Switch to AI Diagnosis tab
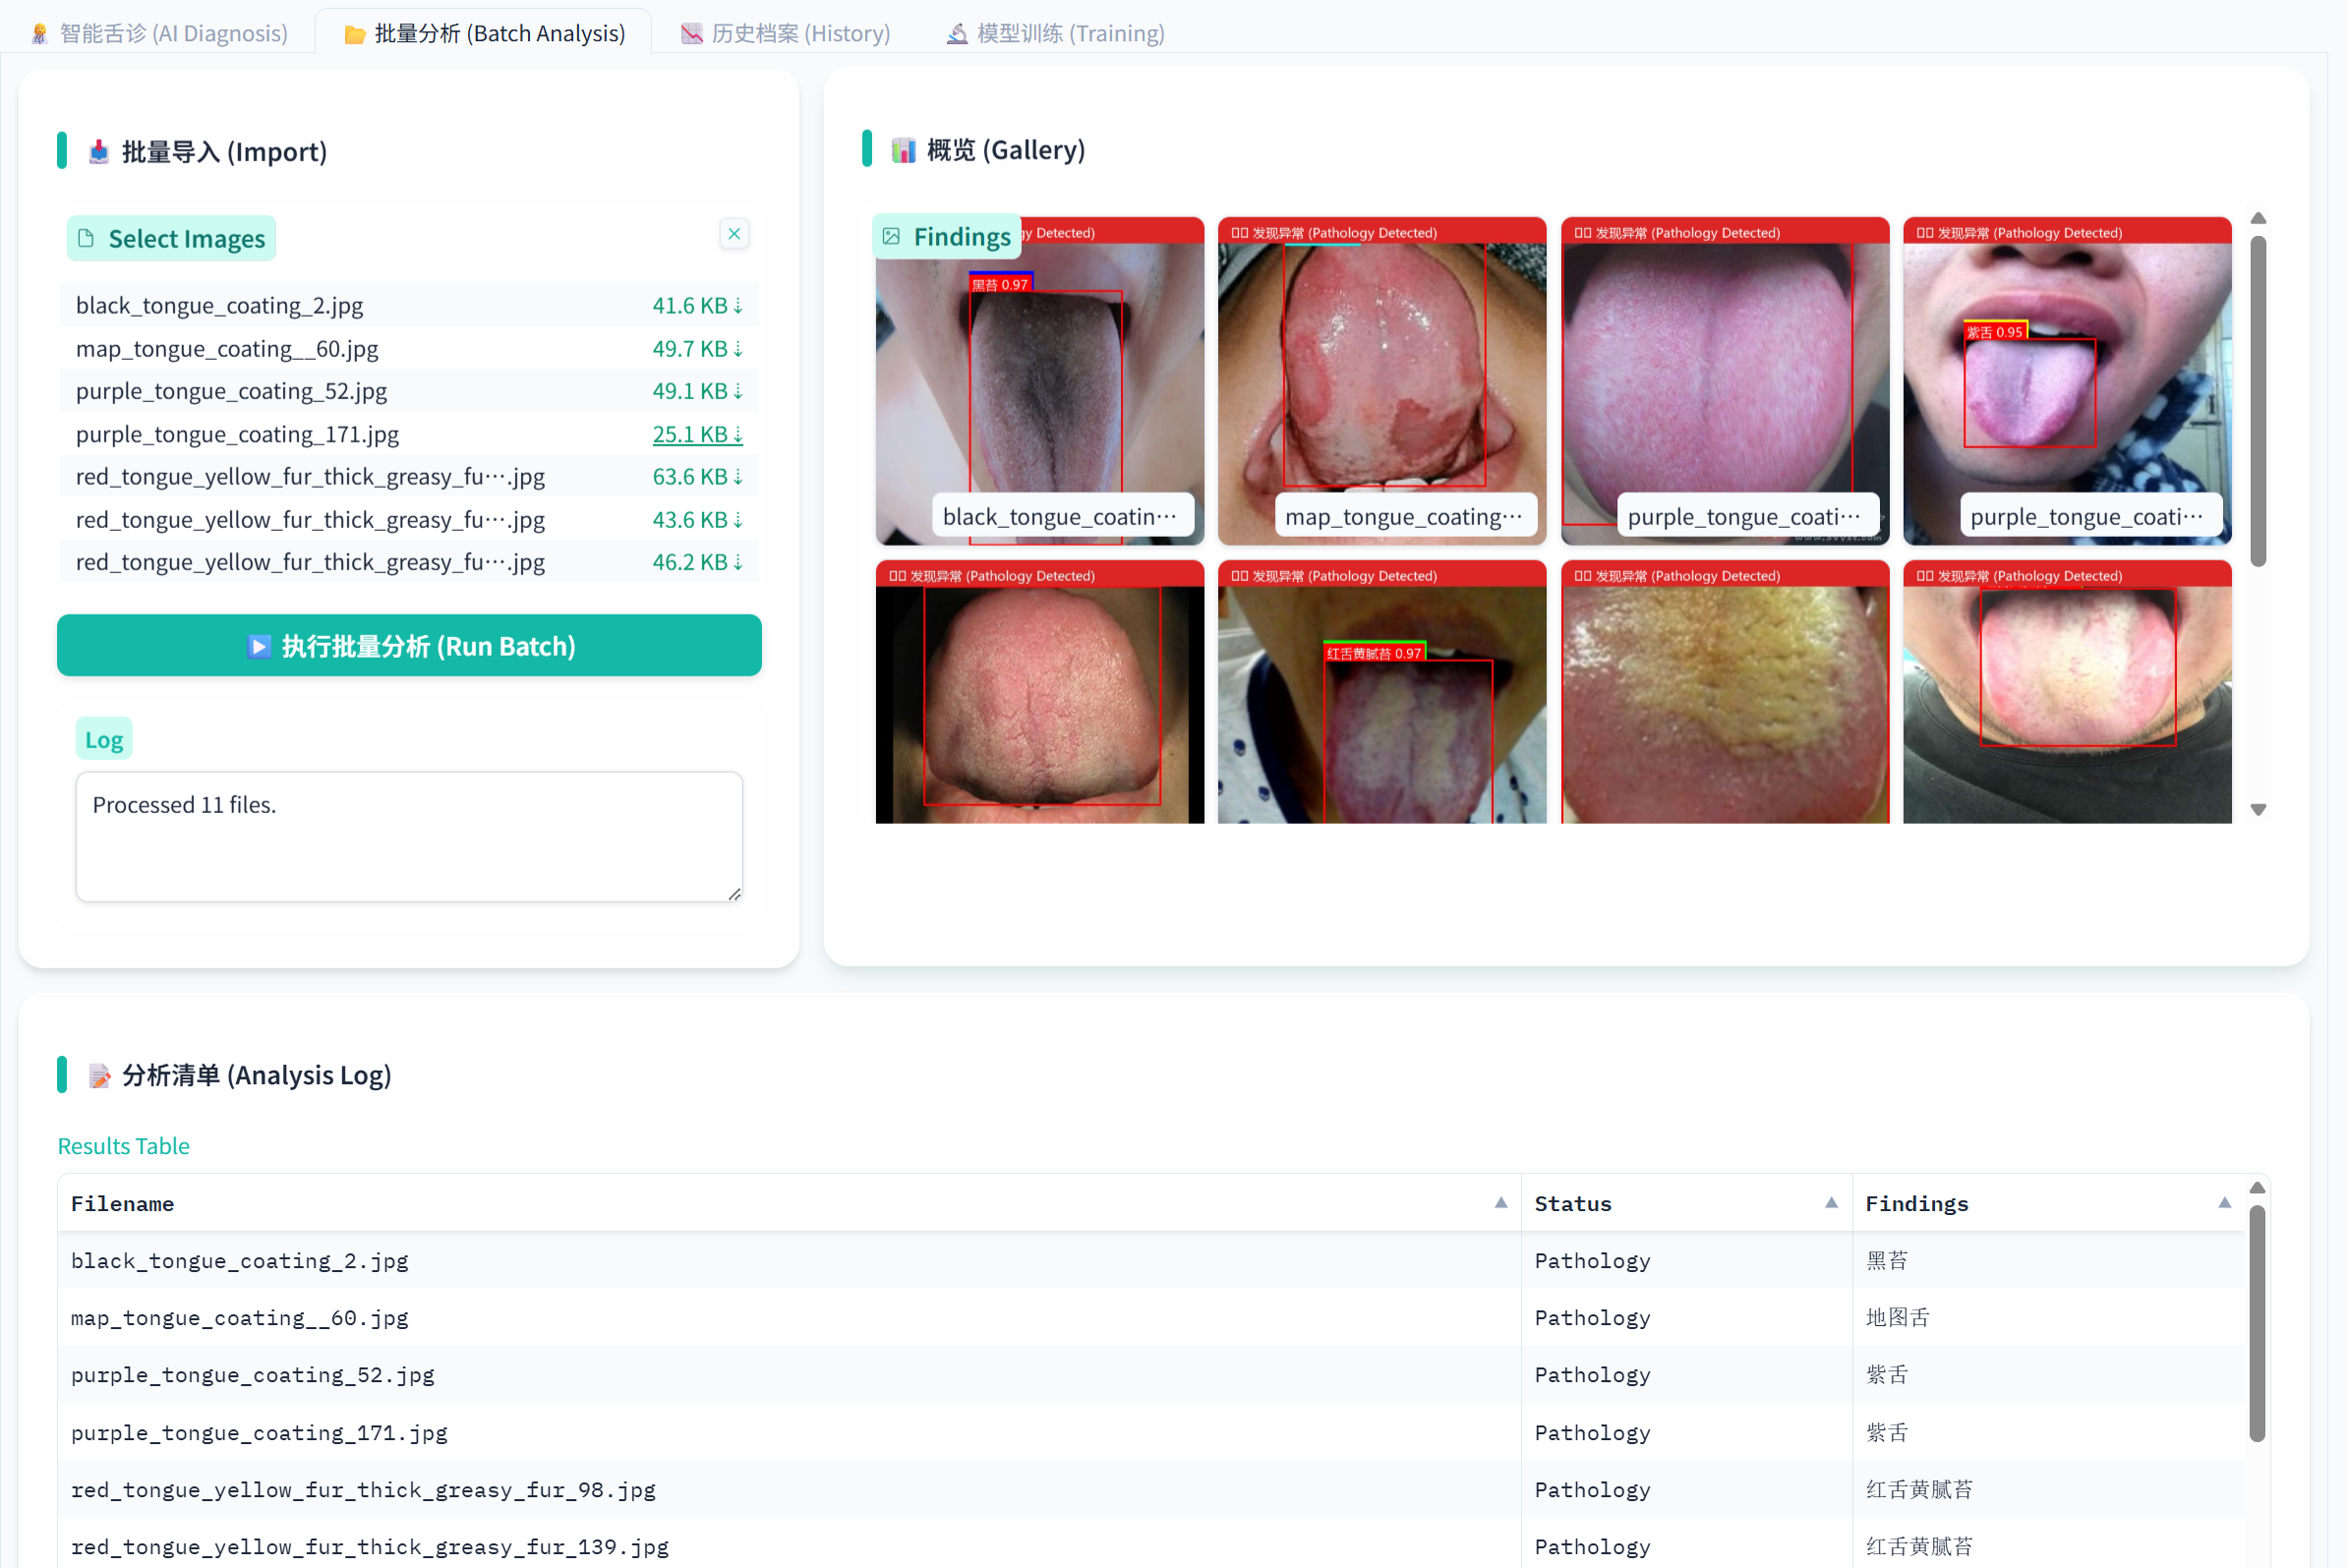2348x1568 pixels. (x=160, y=33)
